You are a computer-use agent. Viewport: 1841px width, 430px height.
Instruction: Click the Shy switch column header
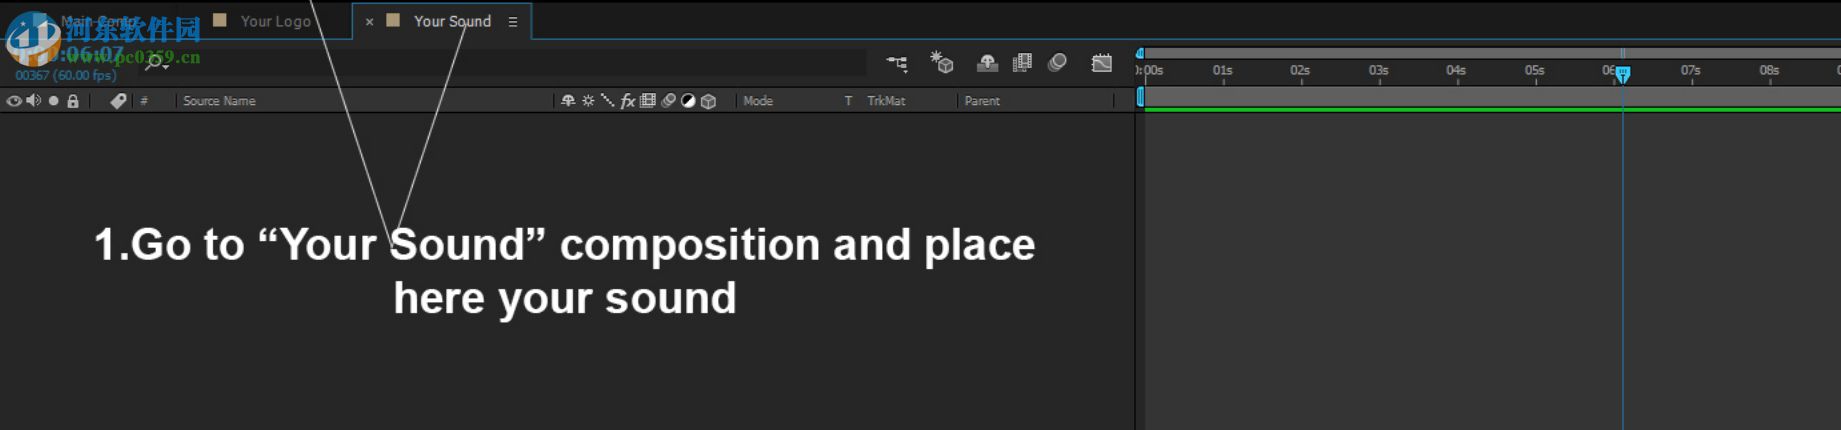(x=568, y=101)
